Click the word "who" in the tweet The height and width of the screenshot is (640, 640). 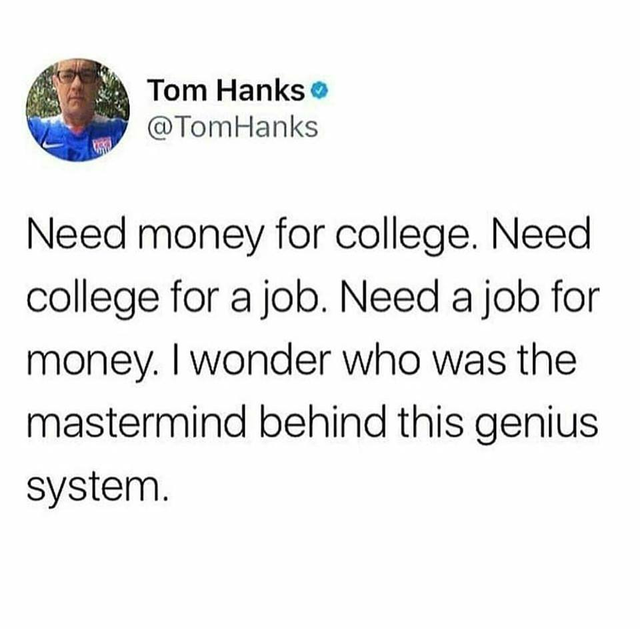(383, 360)
